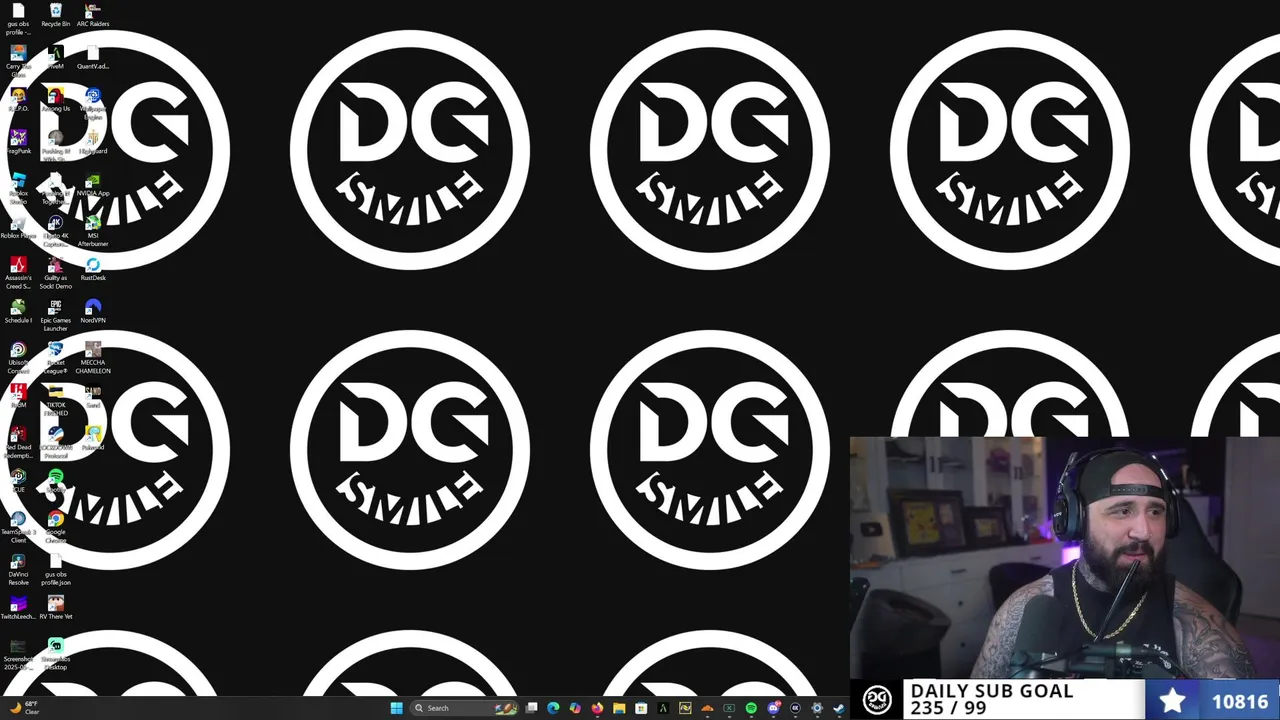Select the Red Dead Redemption desktop icon
1280x720 pixels.
coord(18,442)
